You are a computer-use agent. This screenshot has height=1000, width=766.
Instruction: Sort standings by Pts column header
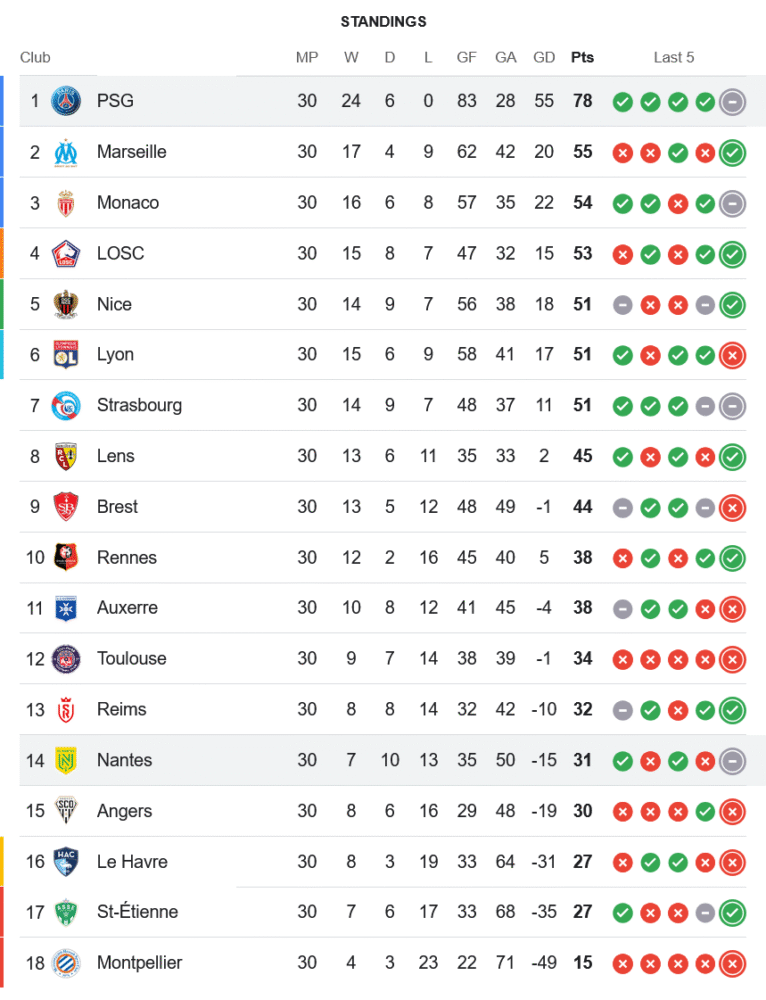(x=582, y=57)
